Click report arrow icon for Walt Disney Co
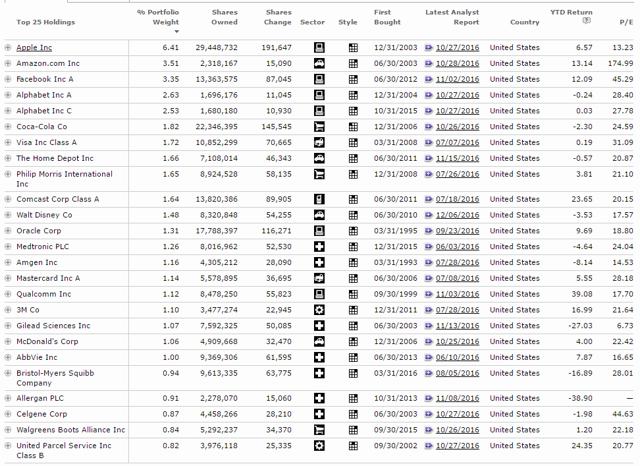Screen dimensions: 640x466 coord(429,215)
